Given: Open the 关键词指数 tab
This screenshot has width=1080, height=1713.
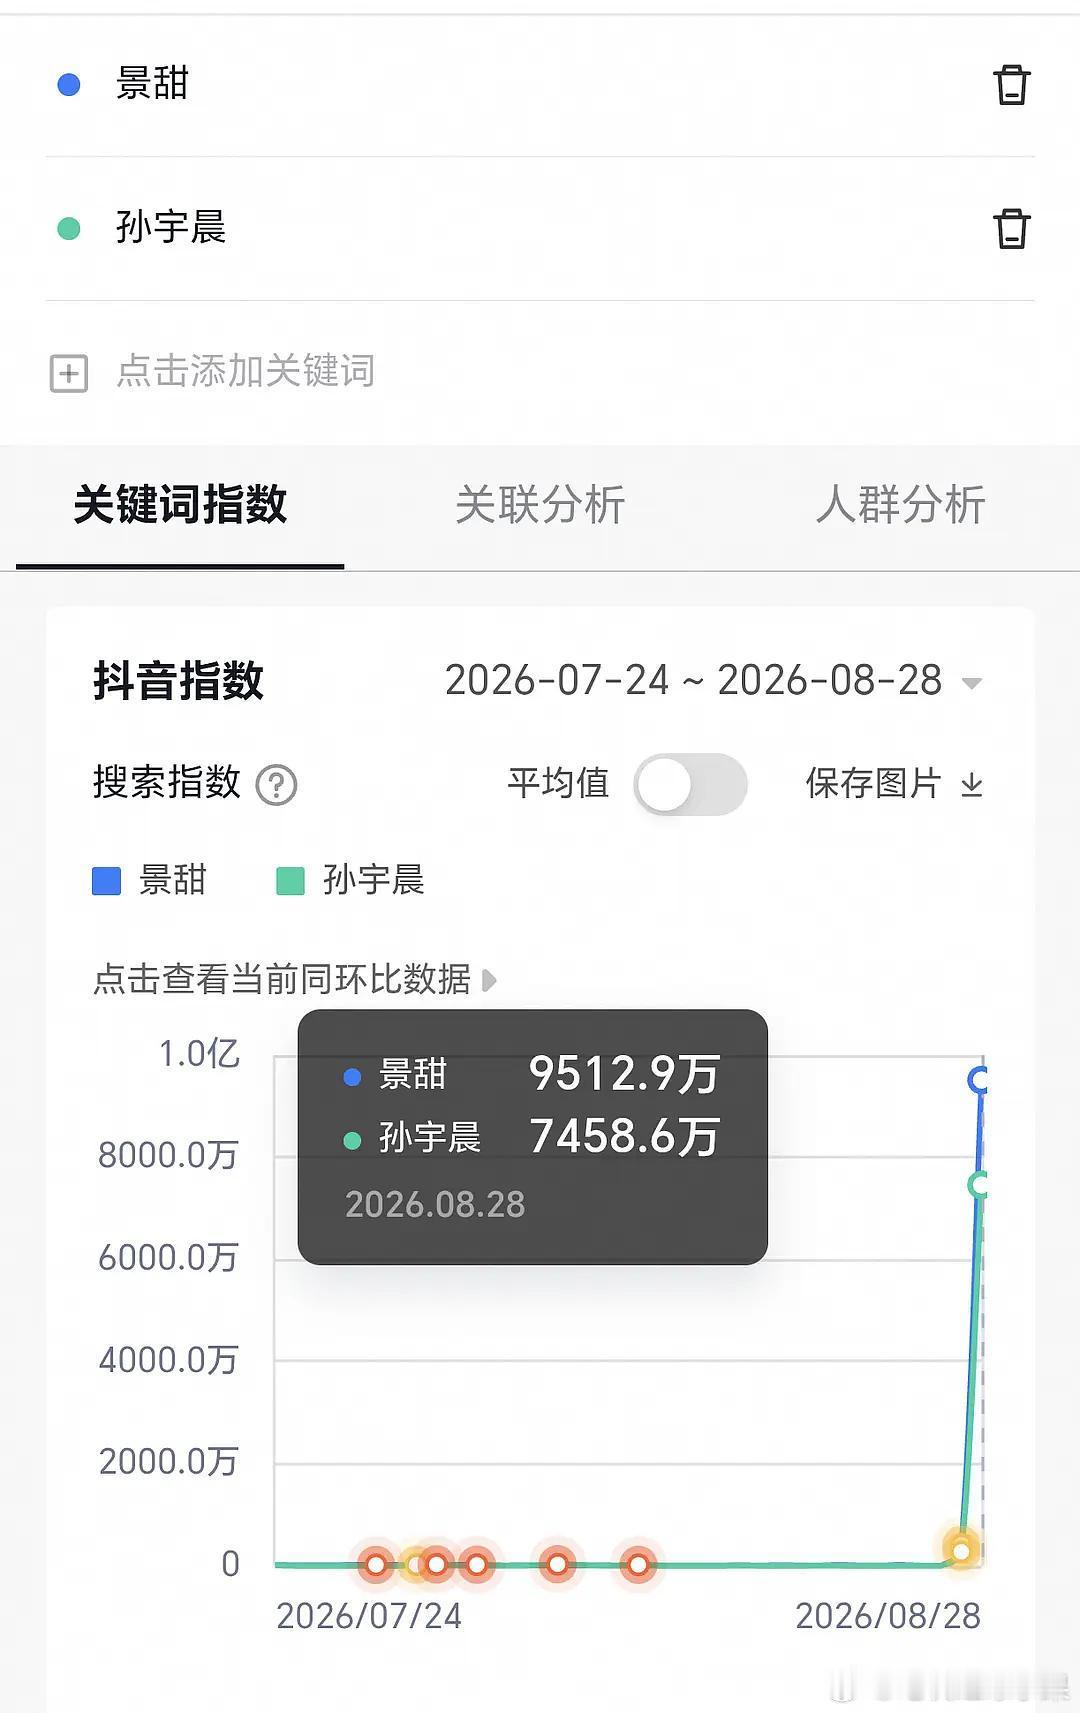Looking at the screenshot, I should click(x=180, y=504).
